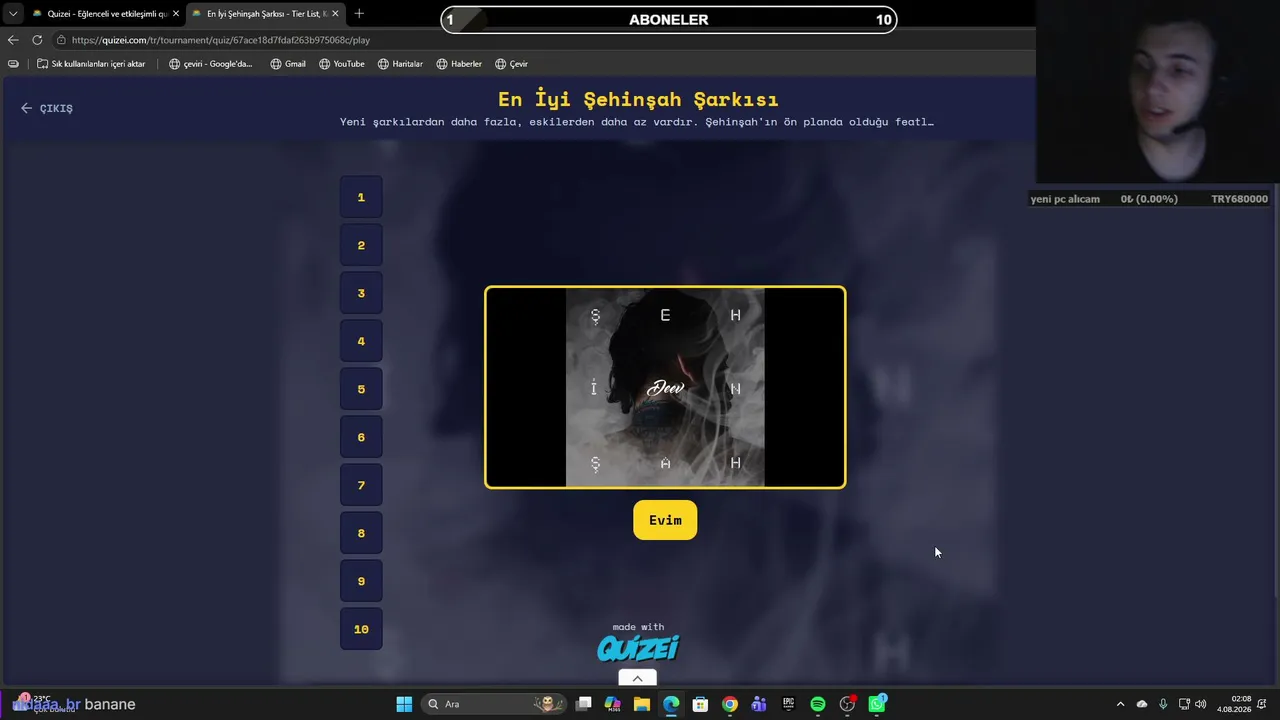The image size is (1280, 720).
Task: Click the microphone tray icon
Action: click(x=1163, y=704)
